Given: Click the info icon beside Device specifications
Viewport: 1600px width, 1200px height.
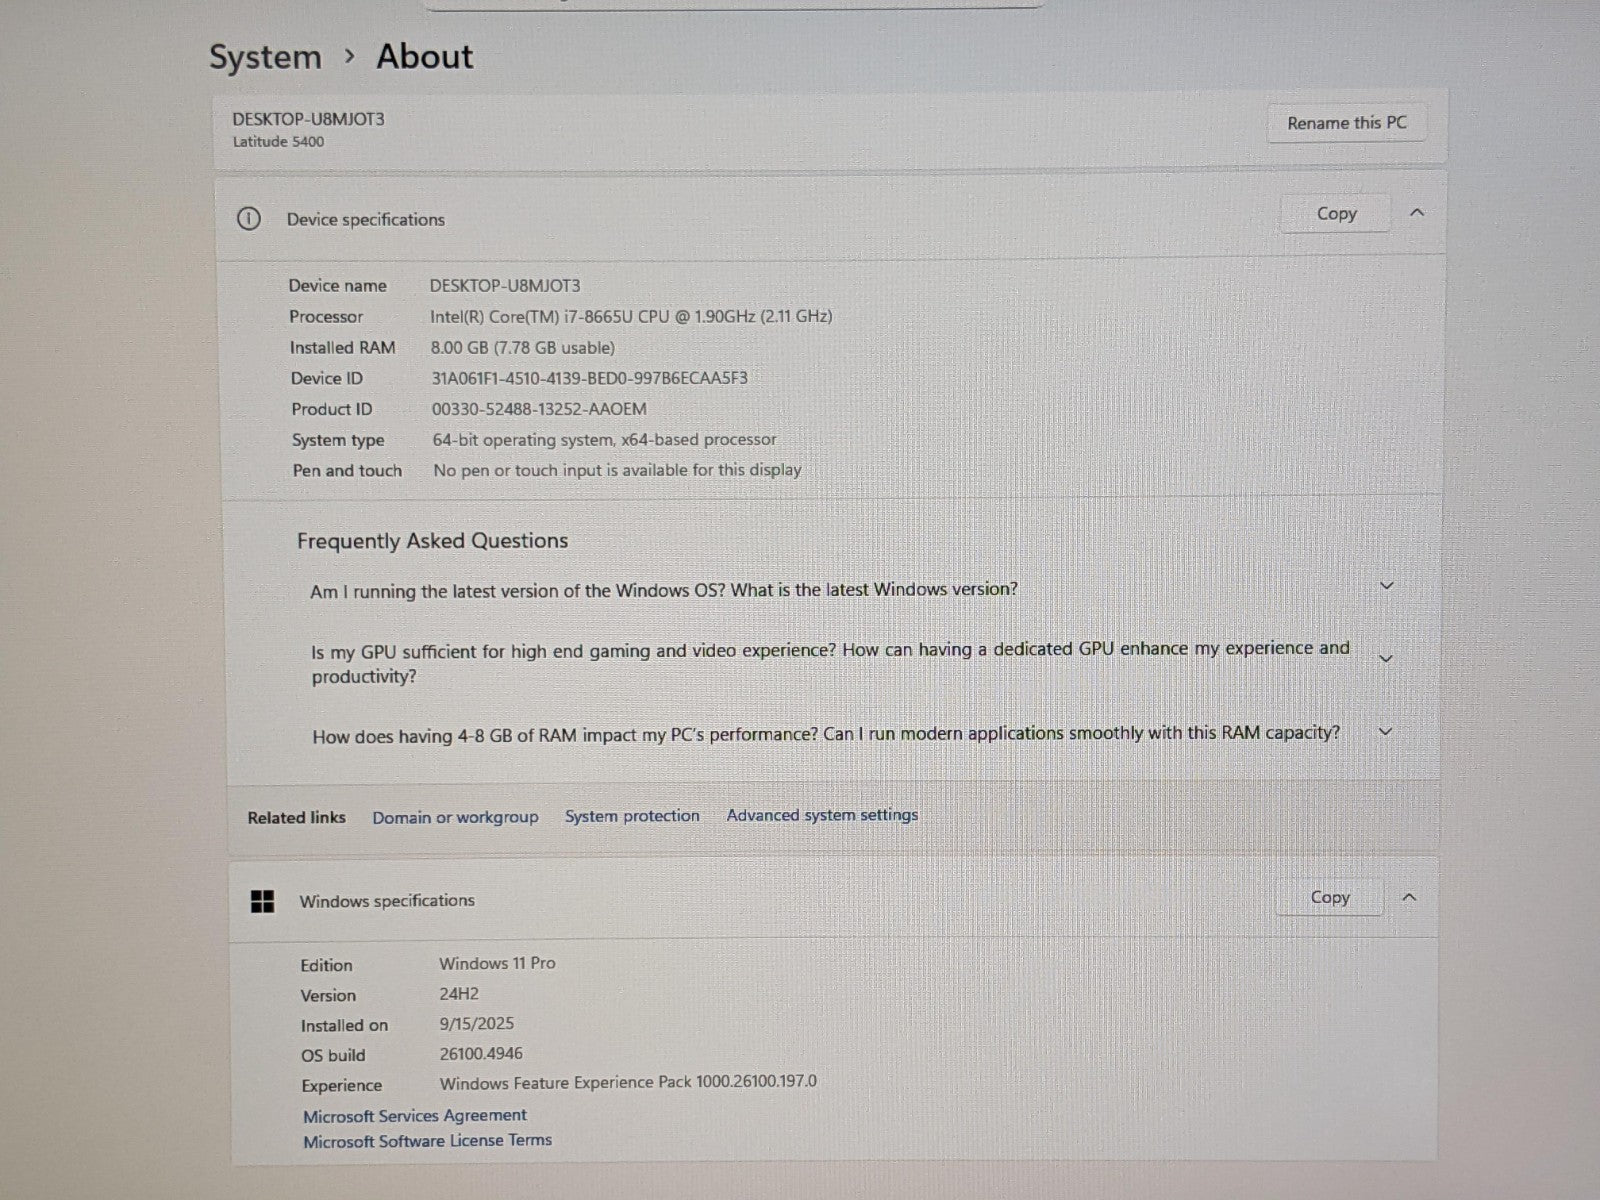Looking at the screenshot, I should [x=249, y=219].
